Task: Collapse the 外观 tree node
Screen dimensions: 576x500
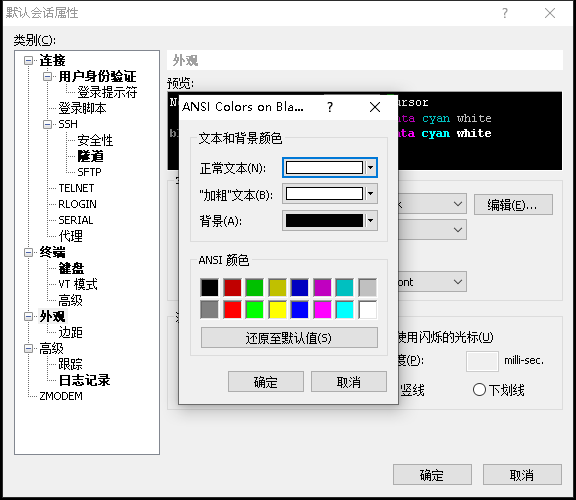Action: pos(28,316)
